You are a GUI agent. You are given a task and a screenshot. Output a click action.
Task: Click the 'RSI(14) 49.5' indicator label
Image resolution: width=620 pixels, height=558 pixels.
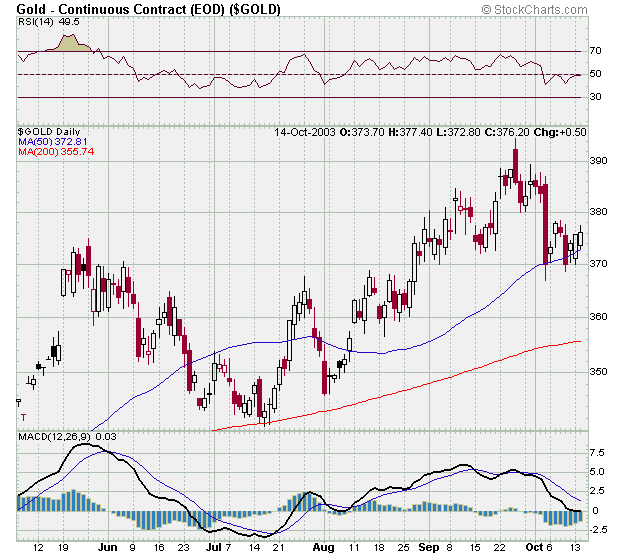(49, 22)
